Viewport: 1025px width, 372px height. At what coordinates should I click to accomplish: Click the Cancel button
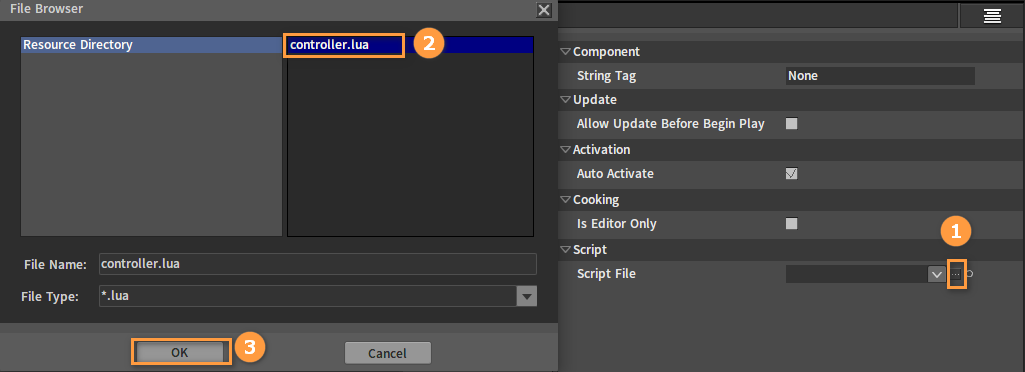pyautogui.click(x=388, y=353)
